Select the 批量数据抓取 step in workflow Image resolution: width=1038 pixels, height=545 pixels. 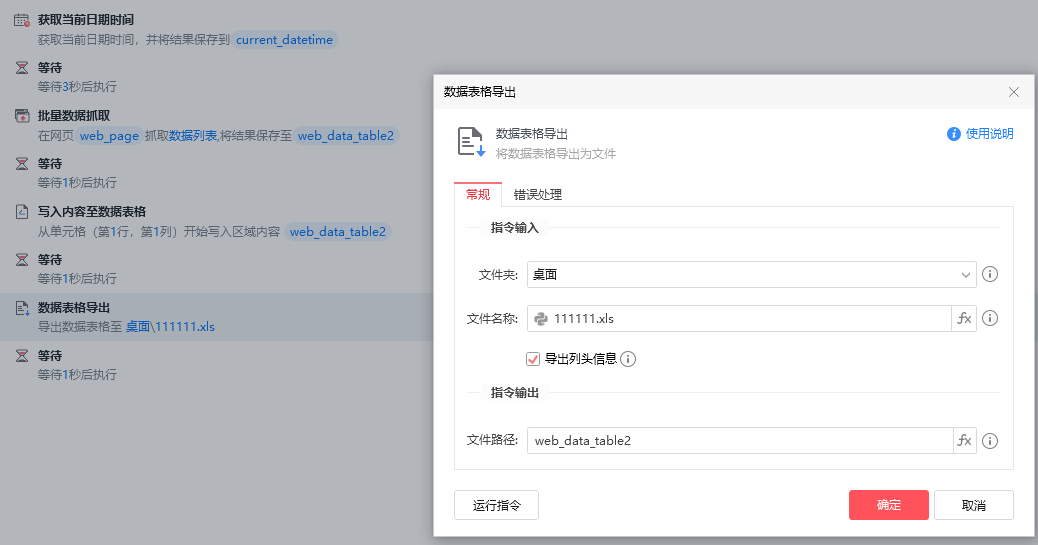[x=74, y=116]
